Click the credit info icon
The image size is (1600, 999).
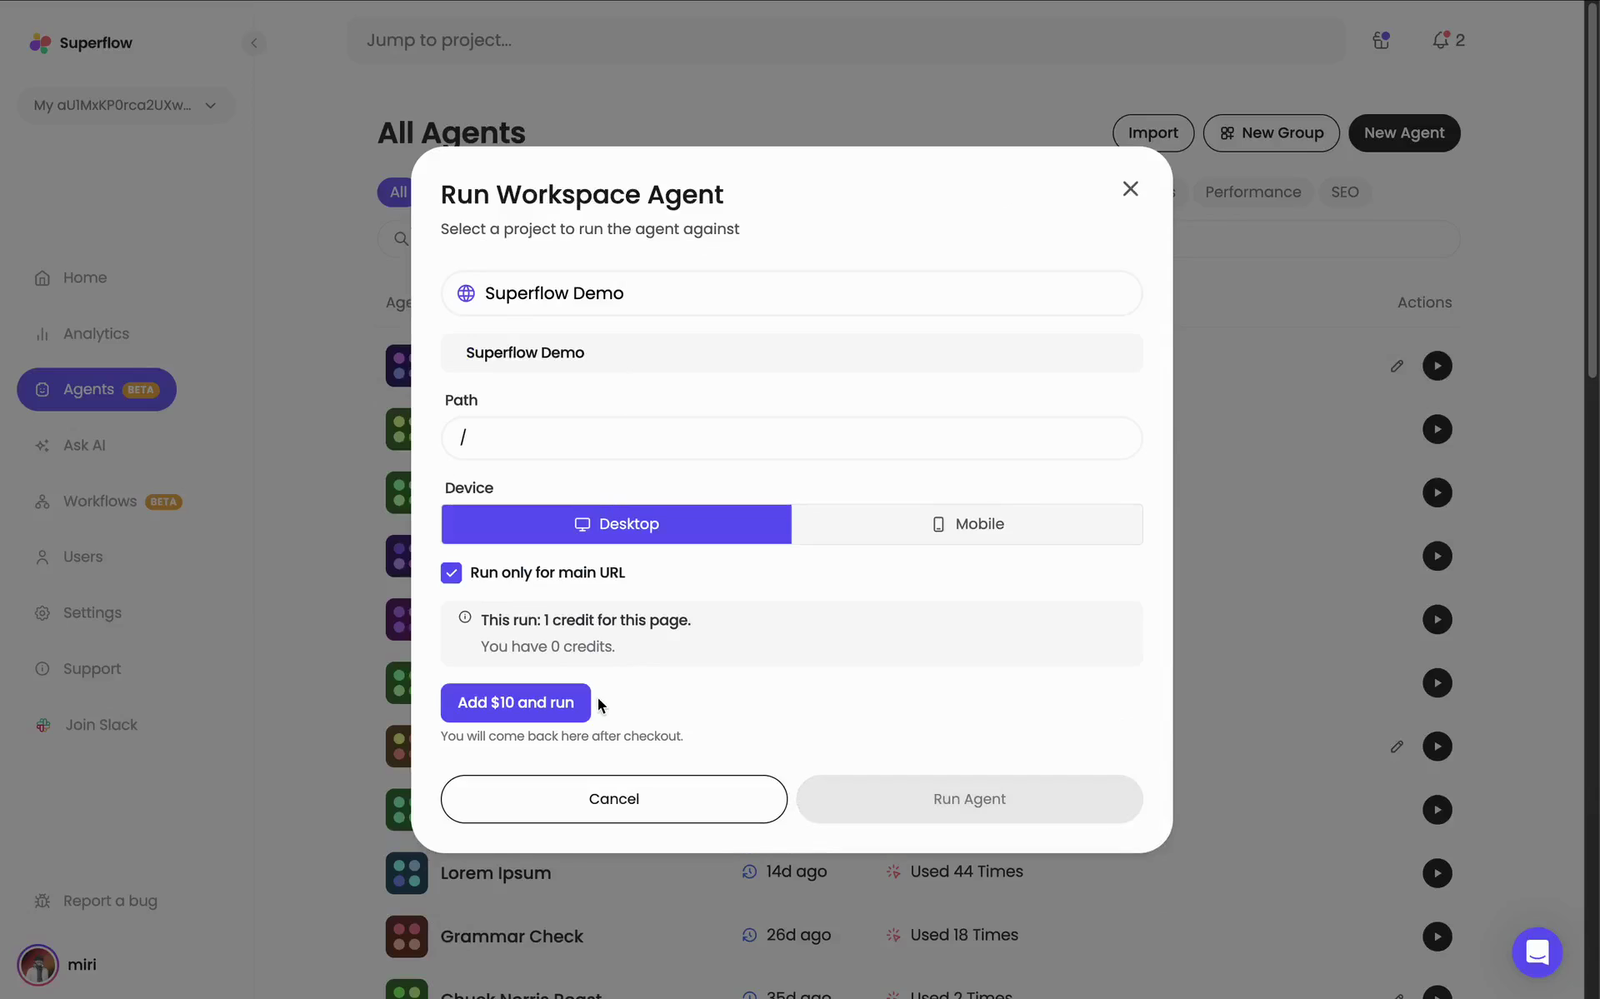click(x=465, y=618)
